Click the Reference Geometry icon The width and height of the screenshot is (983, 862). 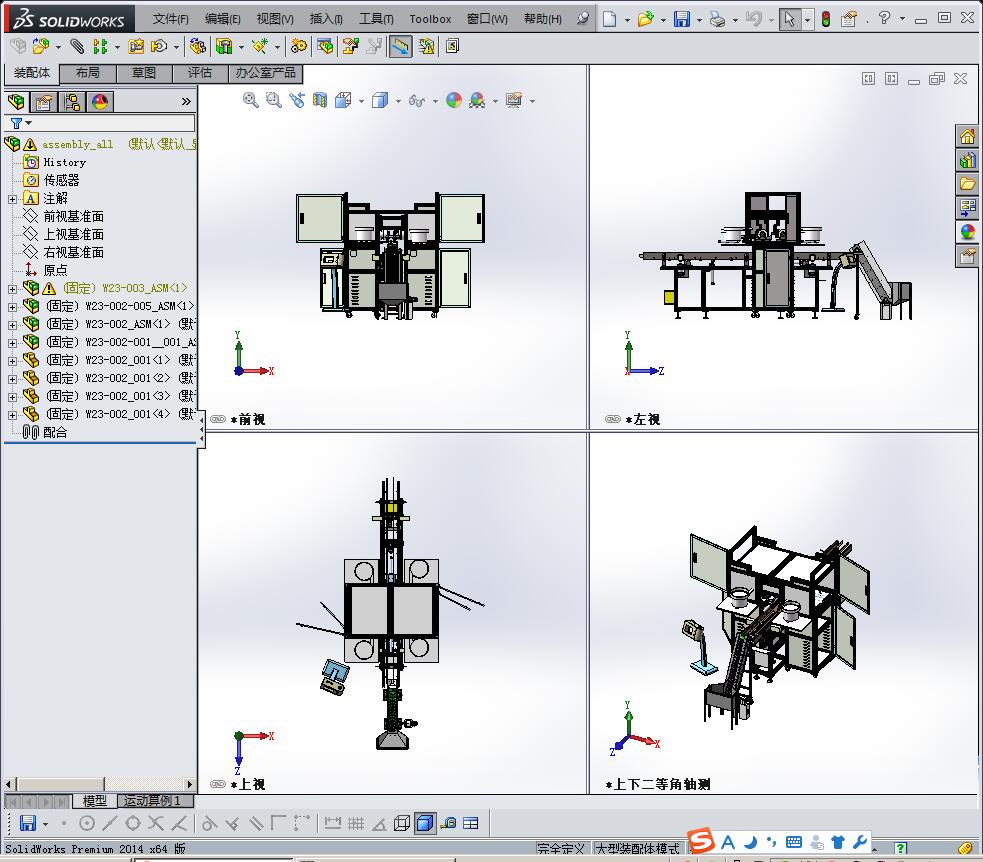[260, 46]
